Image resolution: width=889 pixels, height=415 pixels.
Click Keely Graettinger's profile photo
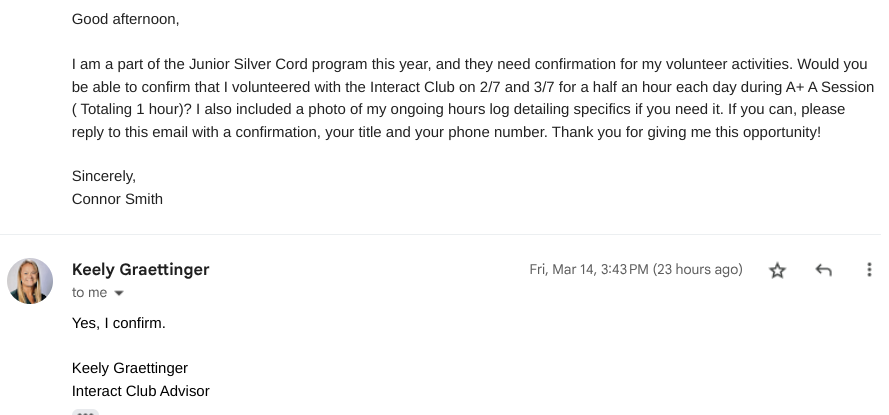30,281
